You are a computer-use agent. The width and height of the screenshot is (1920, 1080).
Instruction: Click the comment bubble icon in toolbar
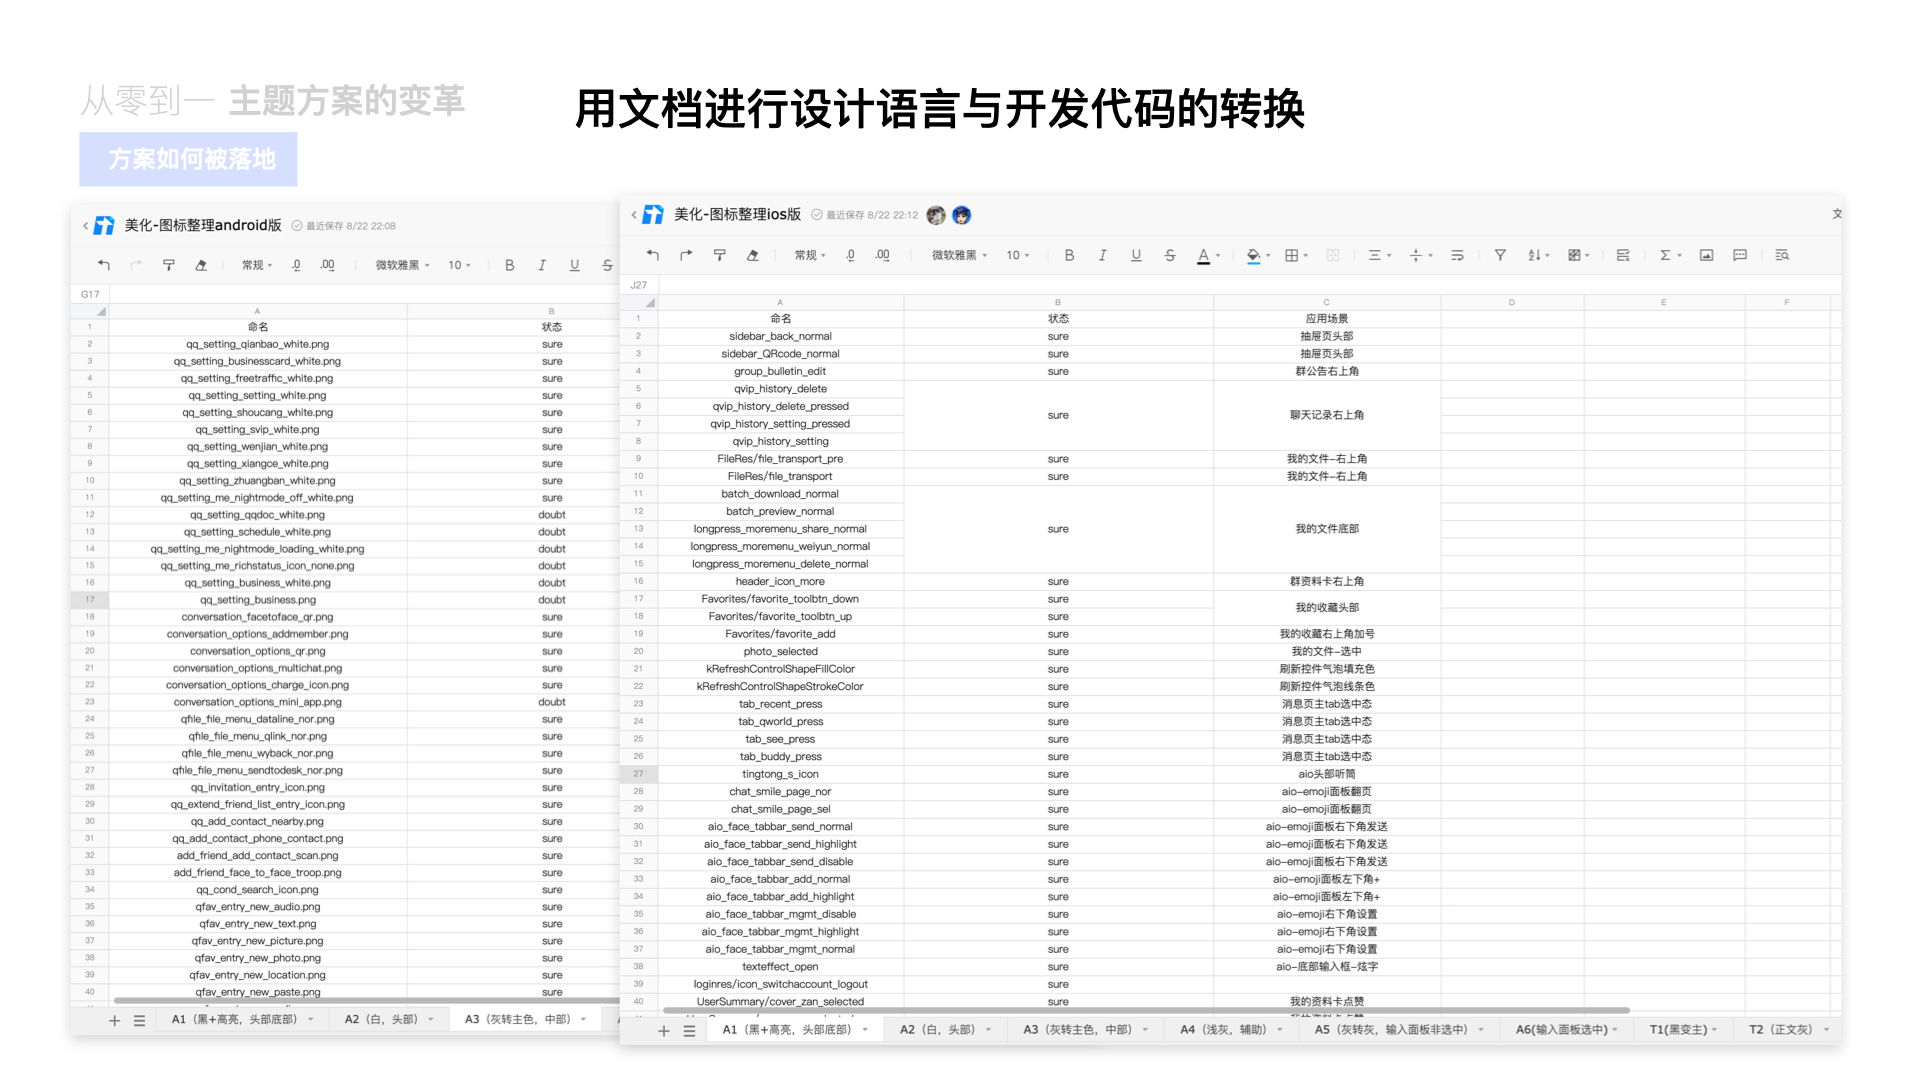coord(1740,255)
